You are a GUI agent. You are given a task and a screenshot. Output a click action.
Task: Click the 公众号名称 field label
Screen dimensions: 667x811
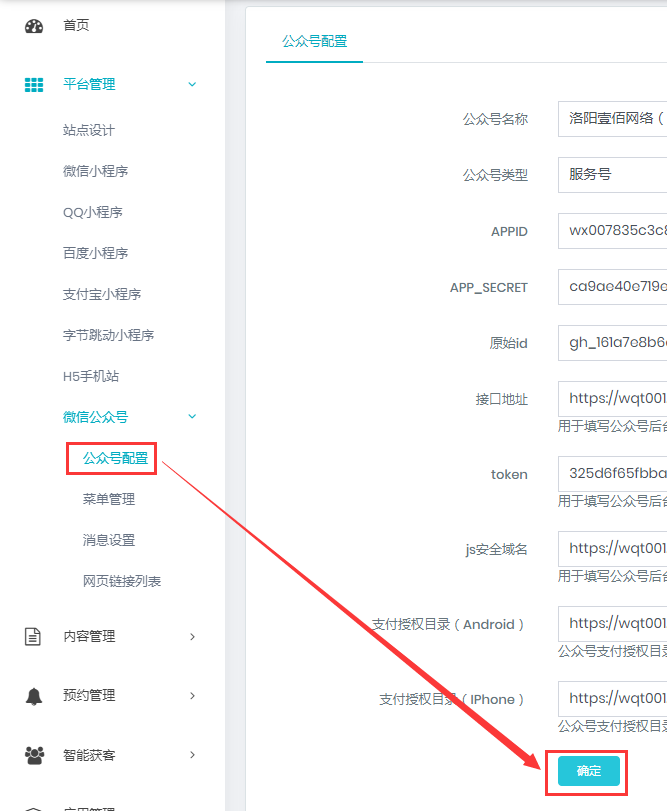tap(495, 119)
